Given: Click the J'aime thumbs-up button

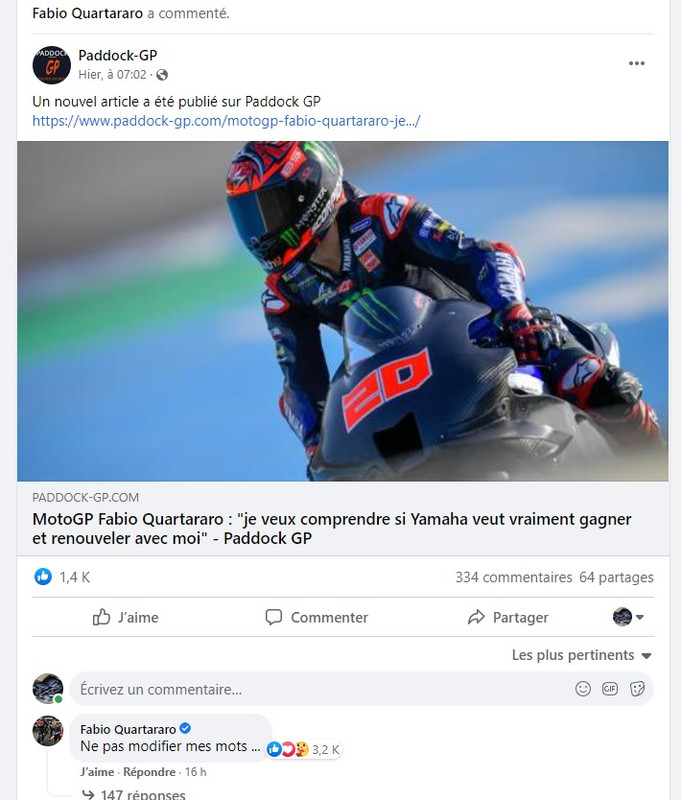Looking at the screenshot, I should click(125, 617).
